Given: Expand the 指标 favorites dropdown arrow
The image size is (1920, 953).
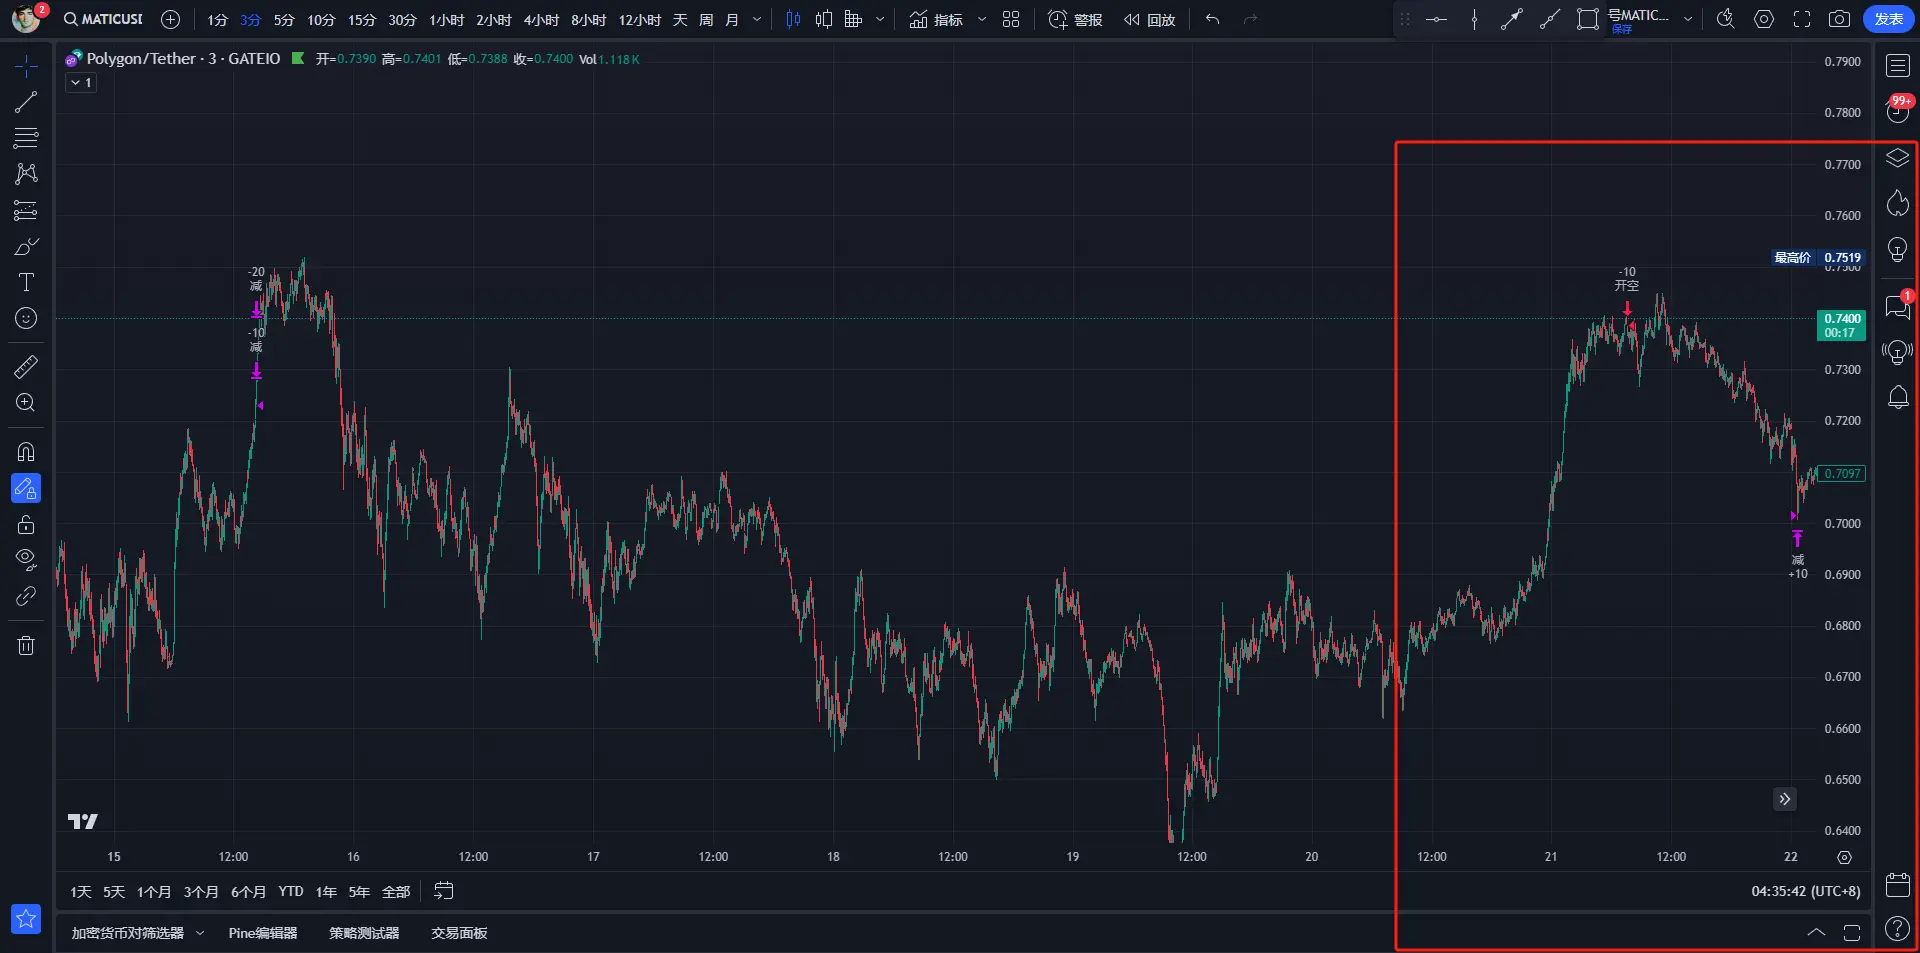Looking at the screenshot, I should (982, 19).
